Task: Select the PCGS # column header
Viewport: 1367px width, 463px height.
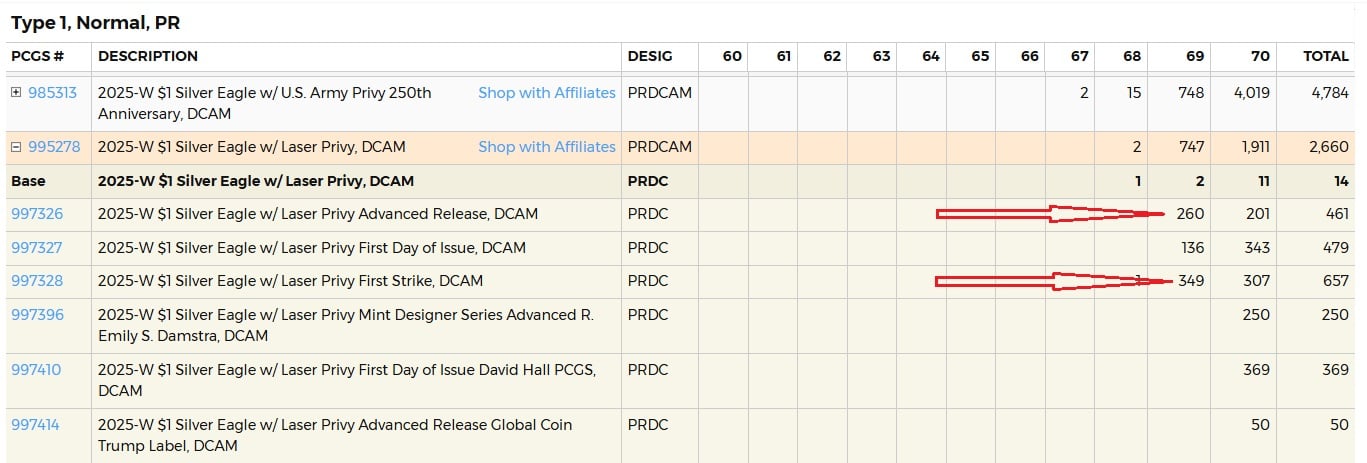Action: coord(37,56)
